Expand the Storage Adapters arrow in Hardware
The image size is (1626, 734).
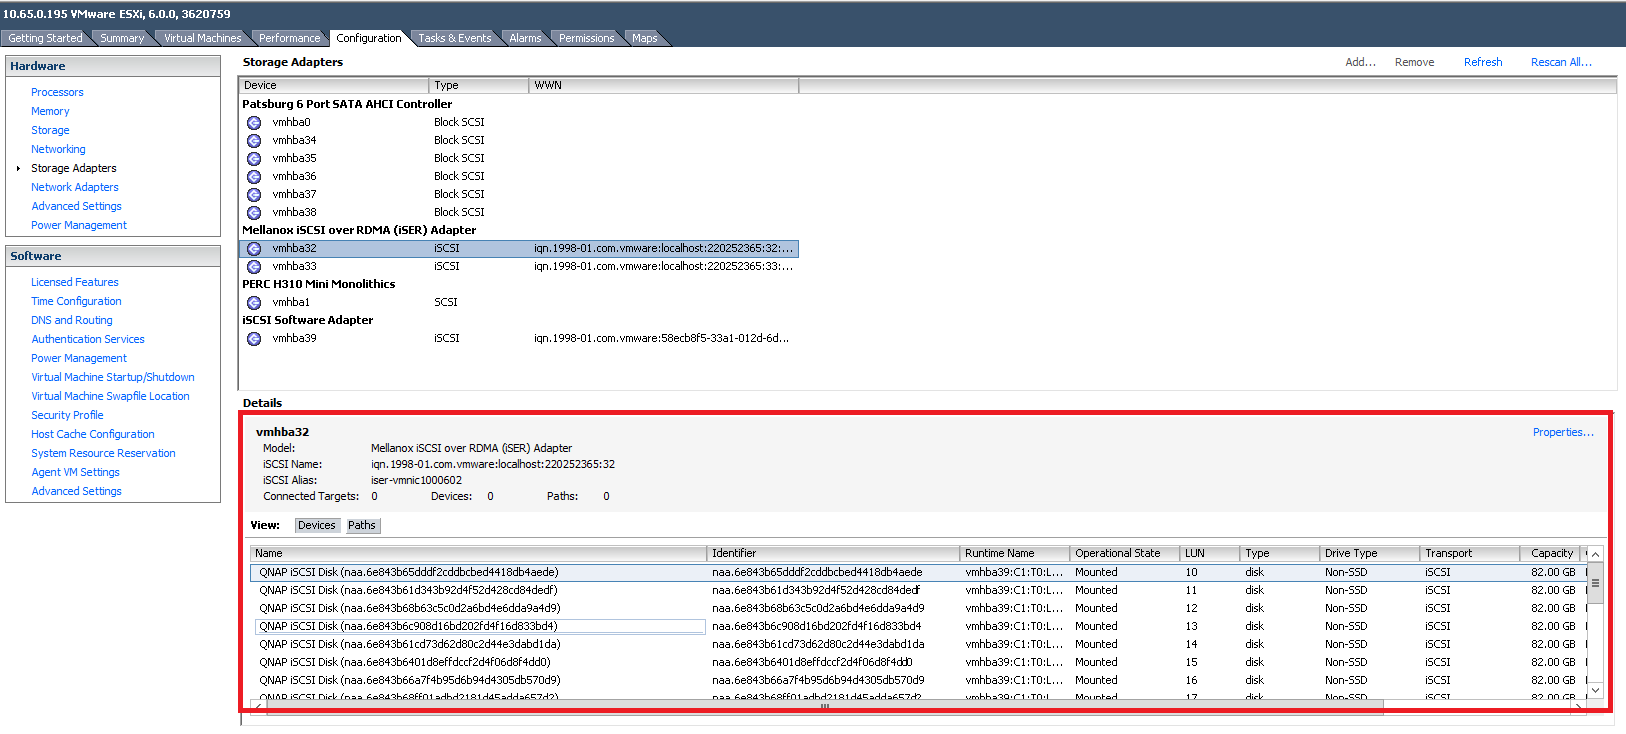pyautogui.click(x=18, y=169)
